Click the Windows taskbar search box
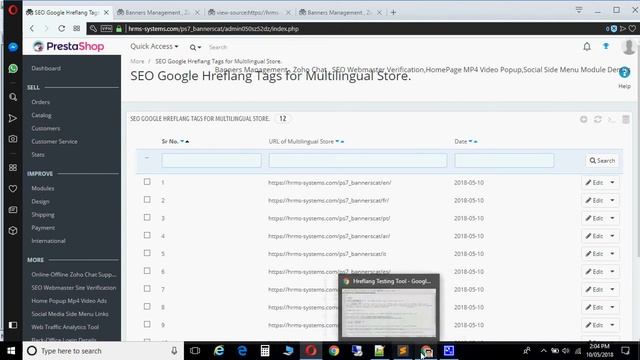This screenshot has width=640, height=360. 103,351
